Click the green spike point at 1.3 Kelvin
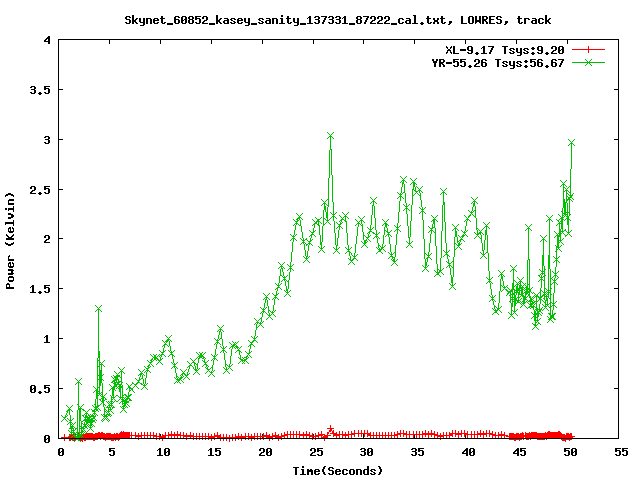640x480 pixels. [98, 309]
